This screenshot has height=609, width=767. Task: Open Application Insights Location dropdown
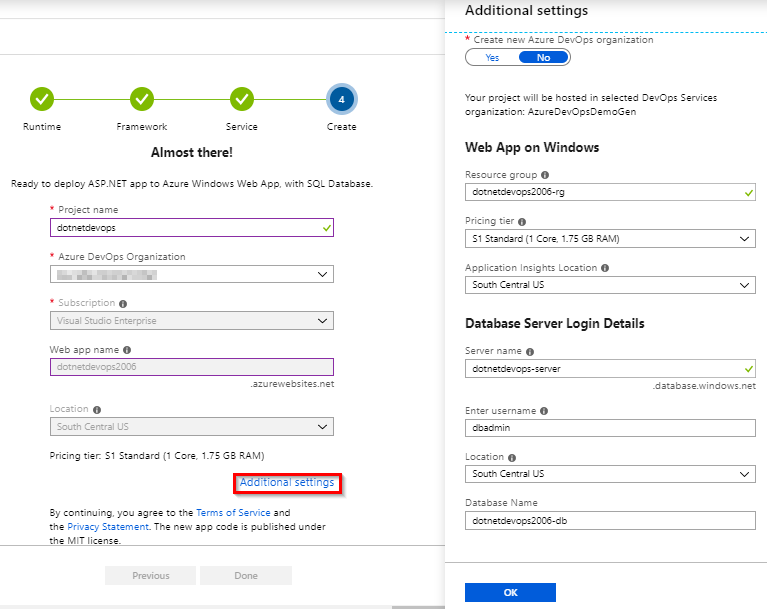610,285
